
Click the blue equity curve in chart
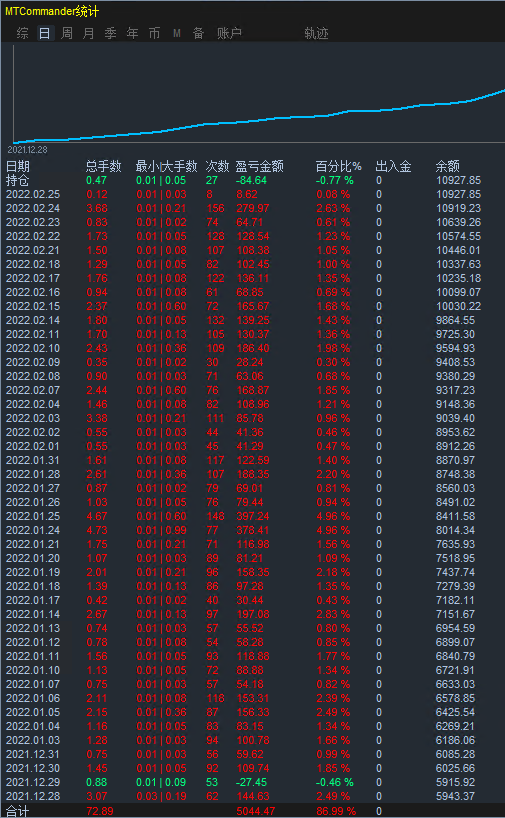261,119
